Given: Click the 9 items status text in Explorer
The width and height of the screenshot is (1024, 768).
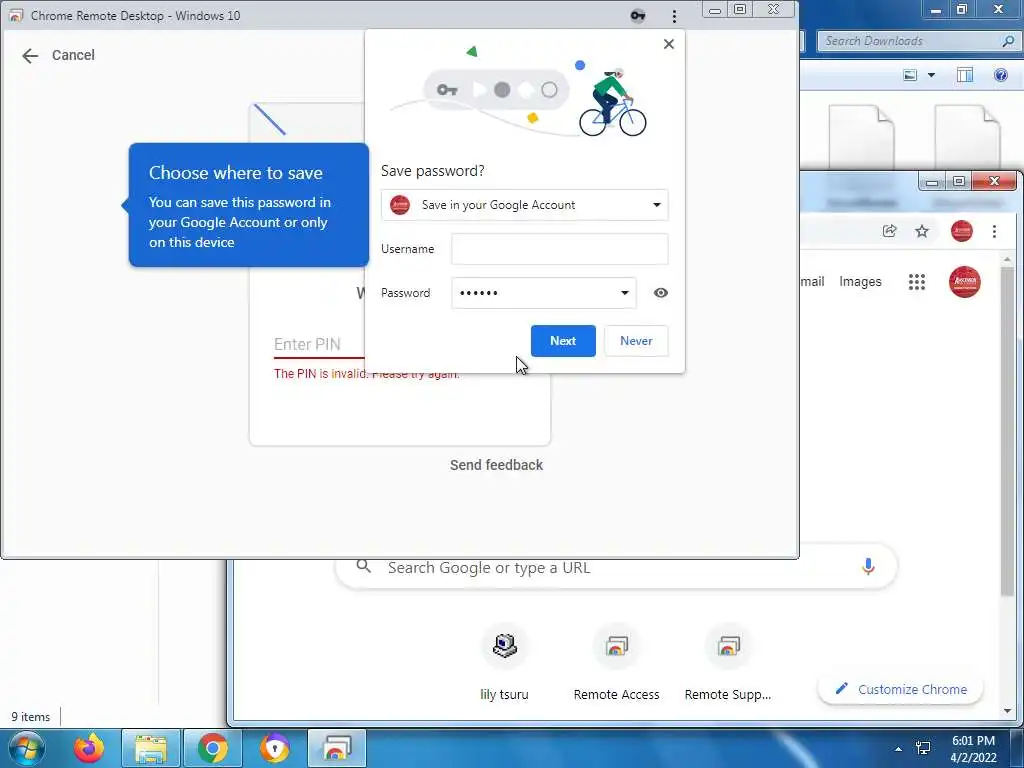Looking at the screenshot, I should pos(31,716).
